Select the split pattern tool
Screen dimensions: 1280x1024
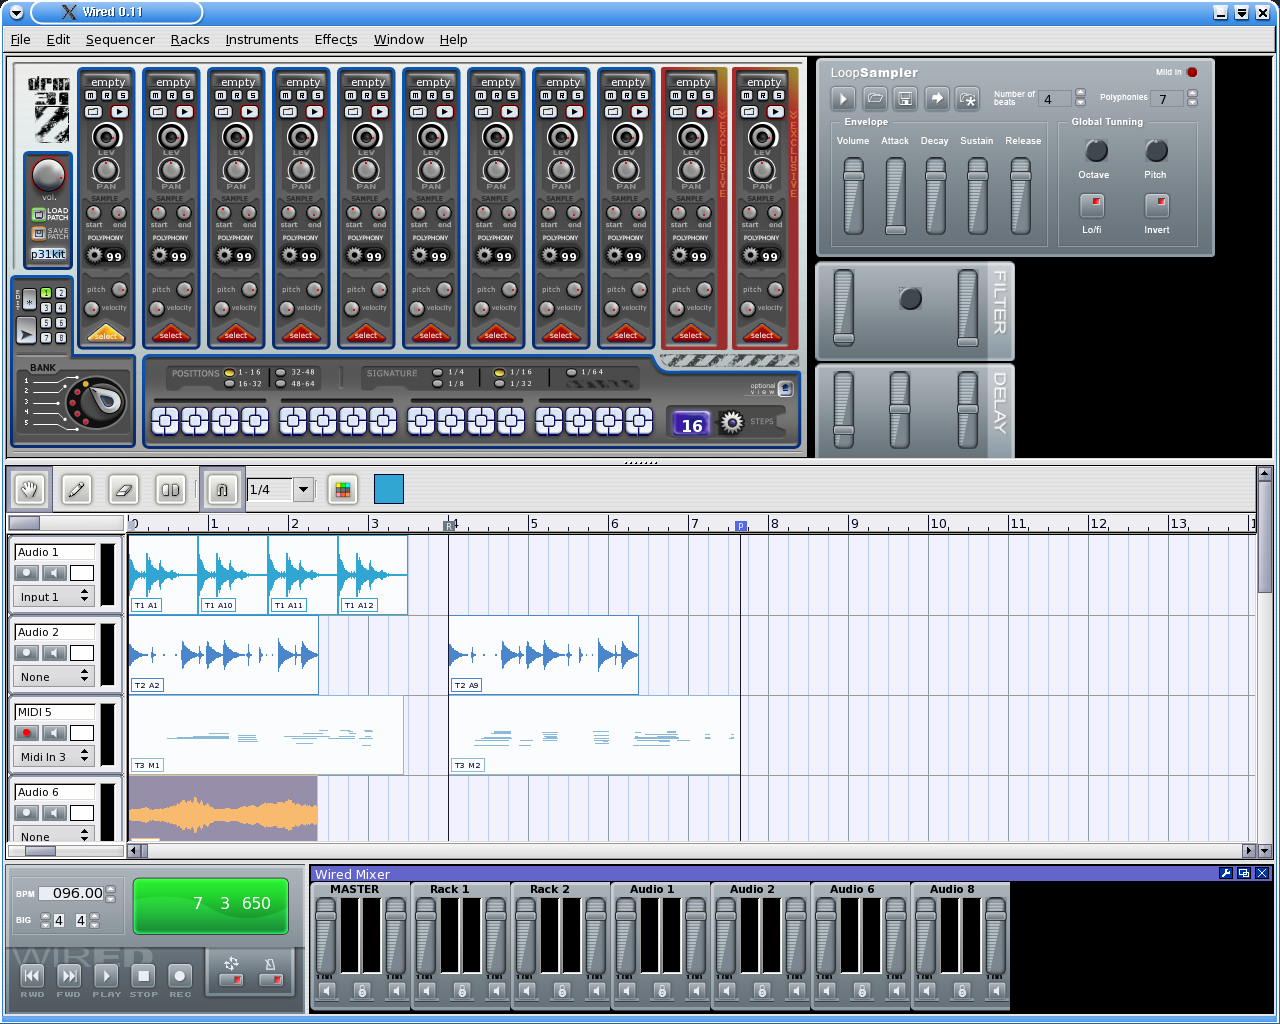click(x=171, y=489)
